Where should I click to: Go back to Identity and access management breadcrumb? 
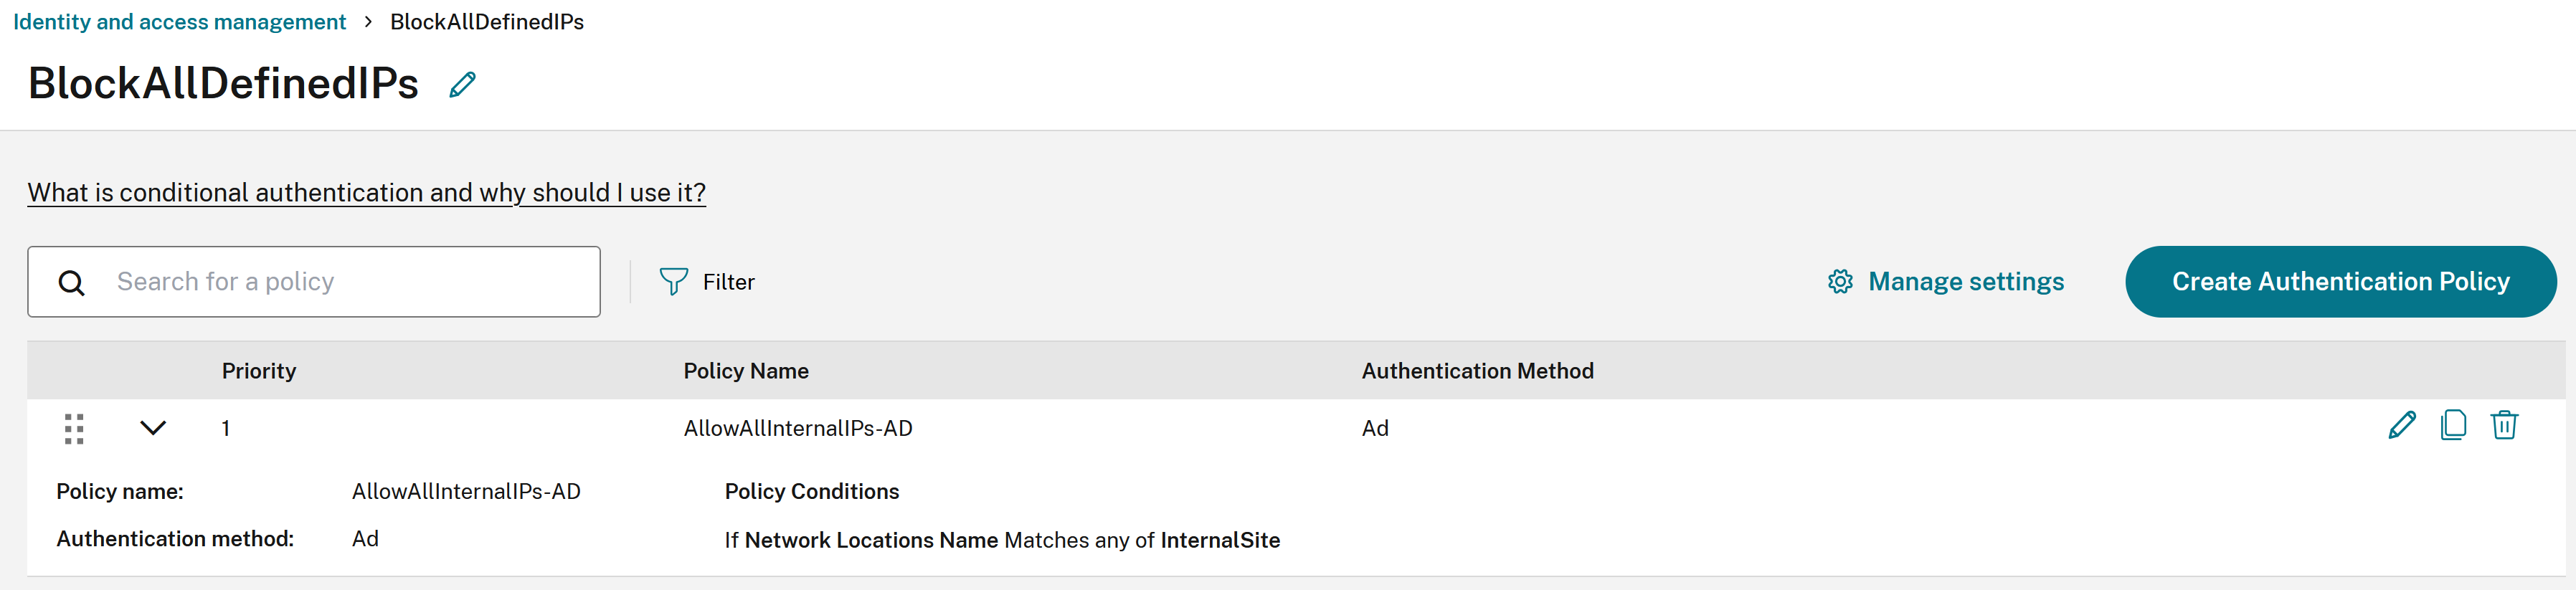(180, 22)
